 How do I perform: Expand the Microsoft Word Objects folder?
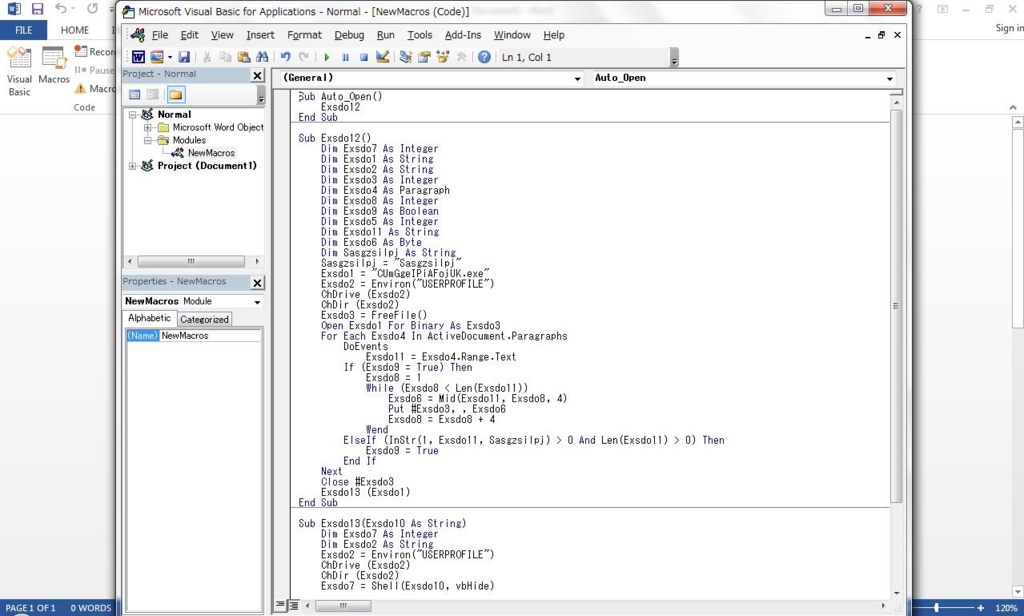[148, 127]
